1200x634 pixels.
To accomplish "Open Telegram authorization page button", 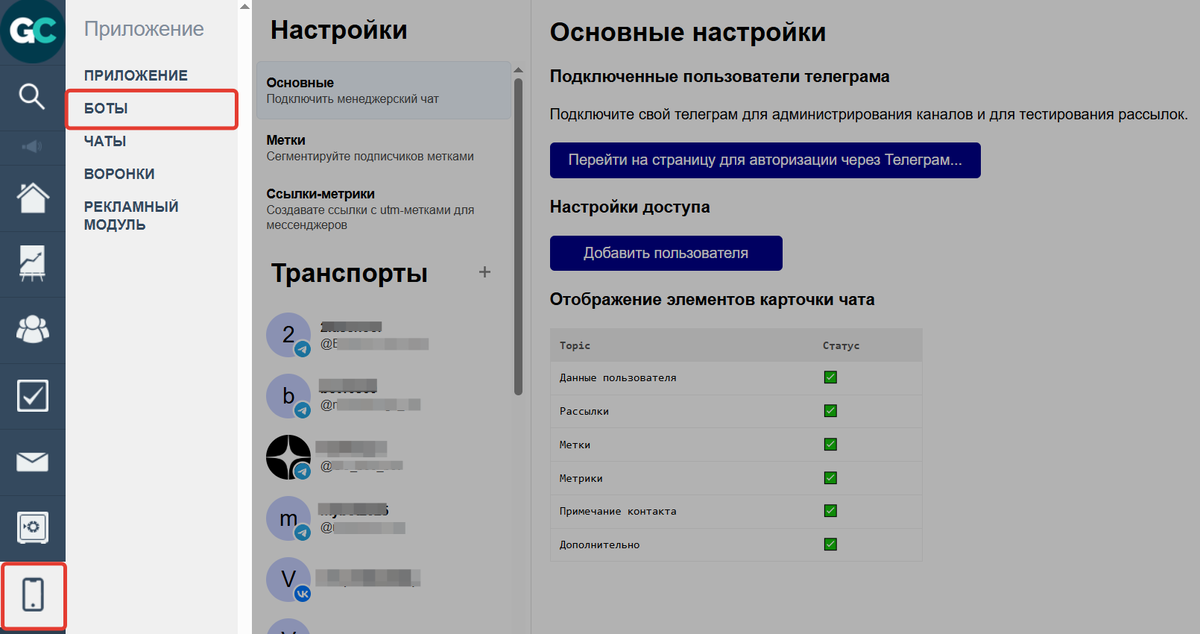I will click(x=765, y=160).
